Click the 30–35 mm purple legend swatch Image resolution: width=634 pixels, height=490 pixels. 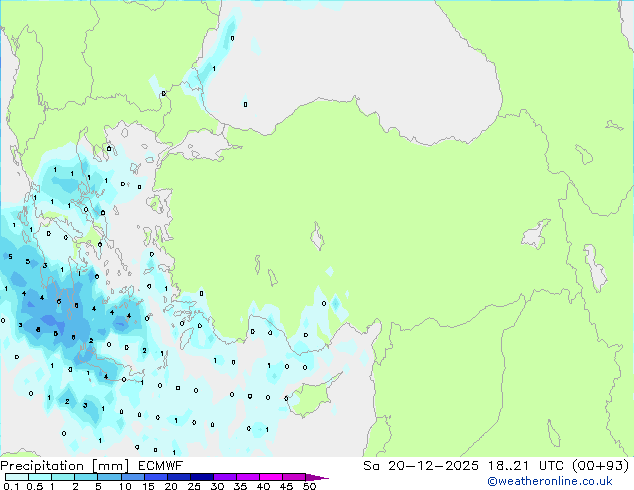click(x=225, y=477)
